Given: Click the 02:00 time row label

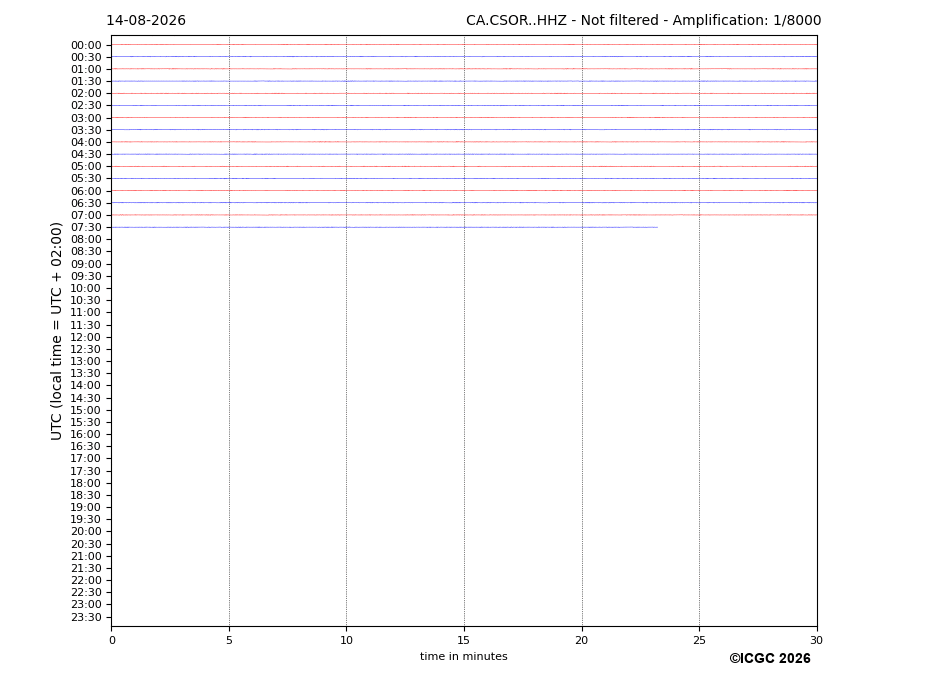Looking at the screenshot, I should pos(86,93).
